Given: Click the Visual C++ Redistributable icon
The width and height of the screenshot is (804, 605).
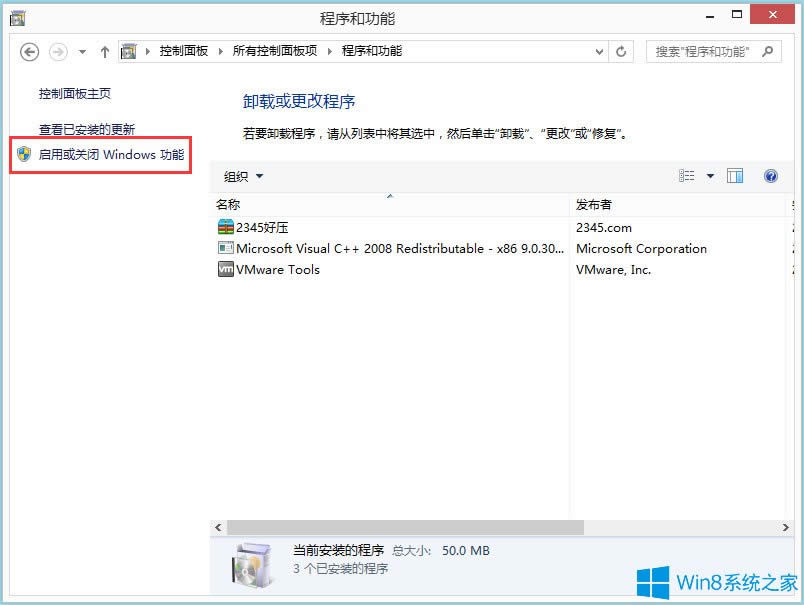Looking at the screenshot, I should [226, 248].
